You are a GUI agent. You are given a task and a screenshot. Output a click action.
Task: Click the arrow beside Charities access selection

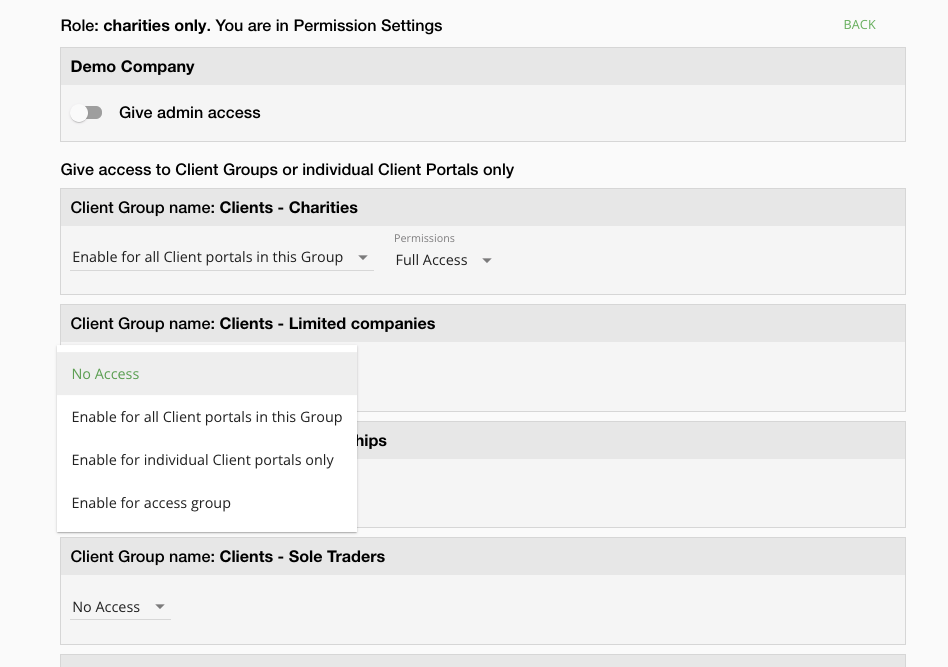tap(363, 258)
